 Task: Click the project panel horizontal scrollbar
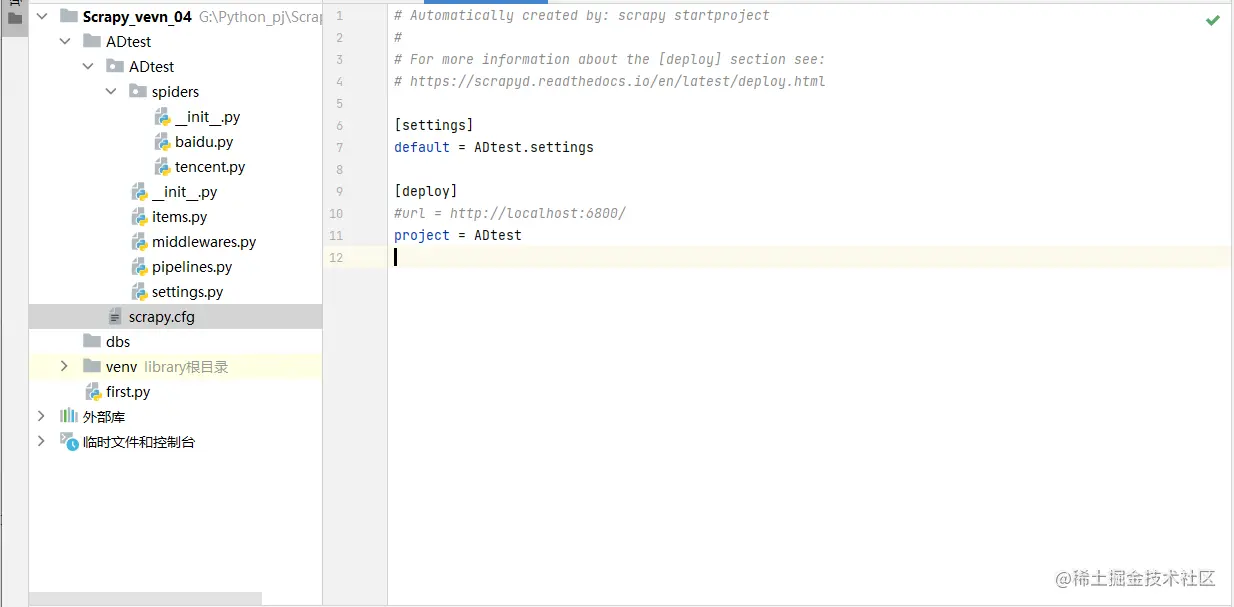coord(145,599)
